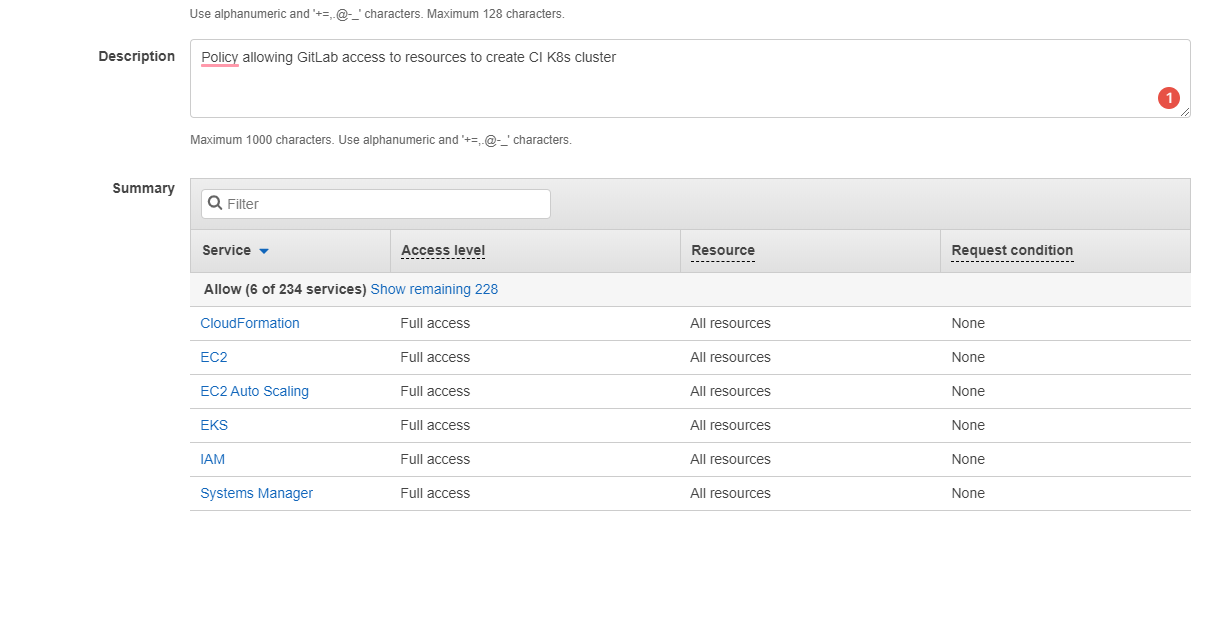Viewport: 1215px width, 640px height.
Task: Open the IAM service link
Action: point(213,459)
